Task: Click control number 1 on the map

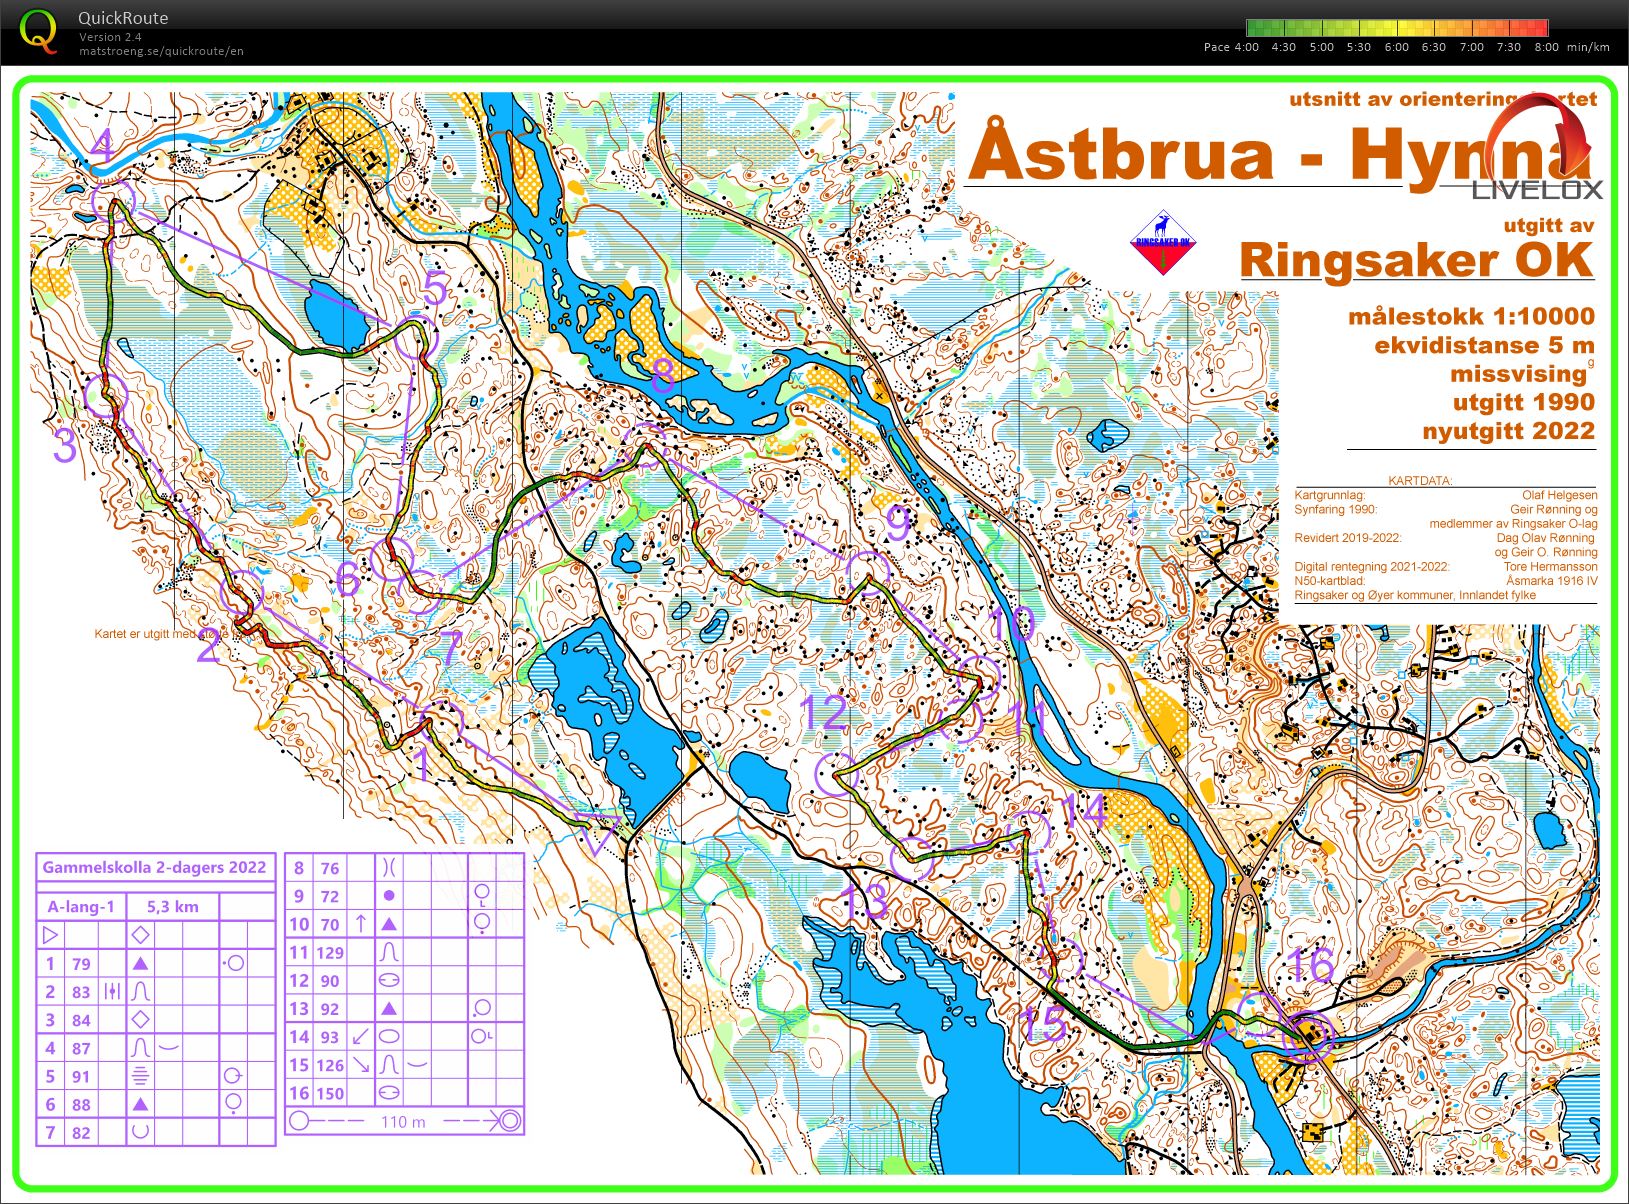Action: tap(422, 765)
